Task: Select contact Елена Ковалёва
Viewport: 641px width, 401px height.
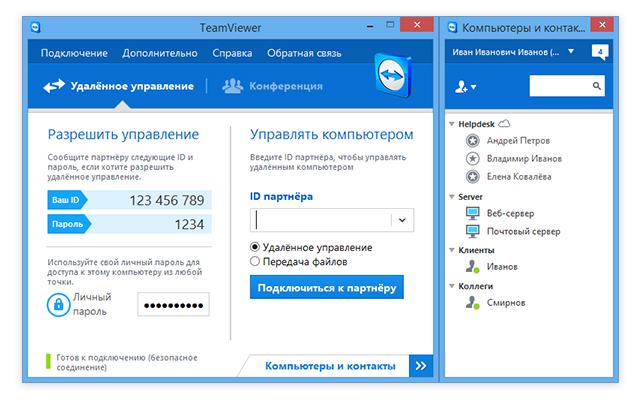Action: pos(519,177)
